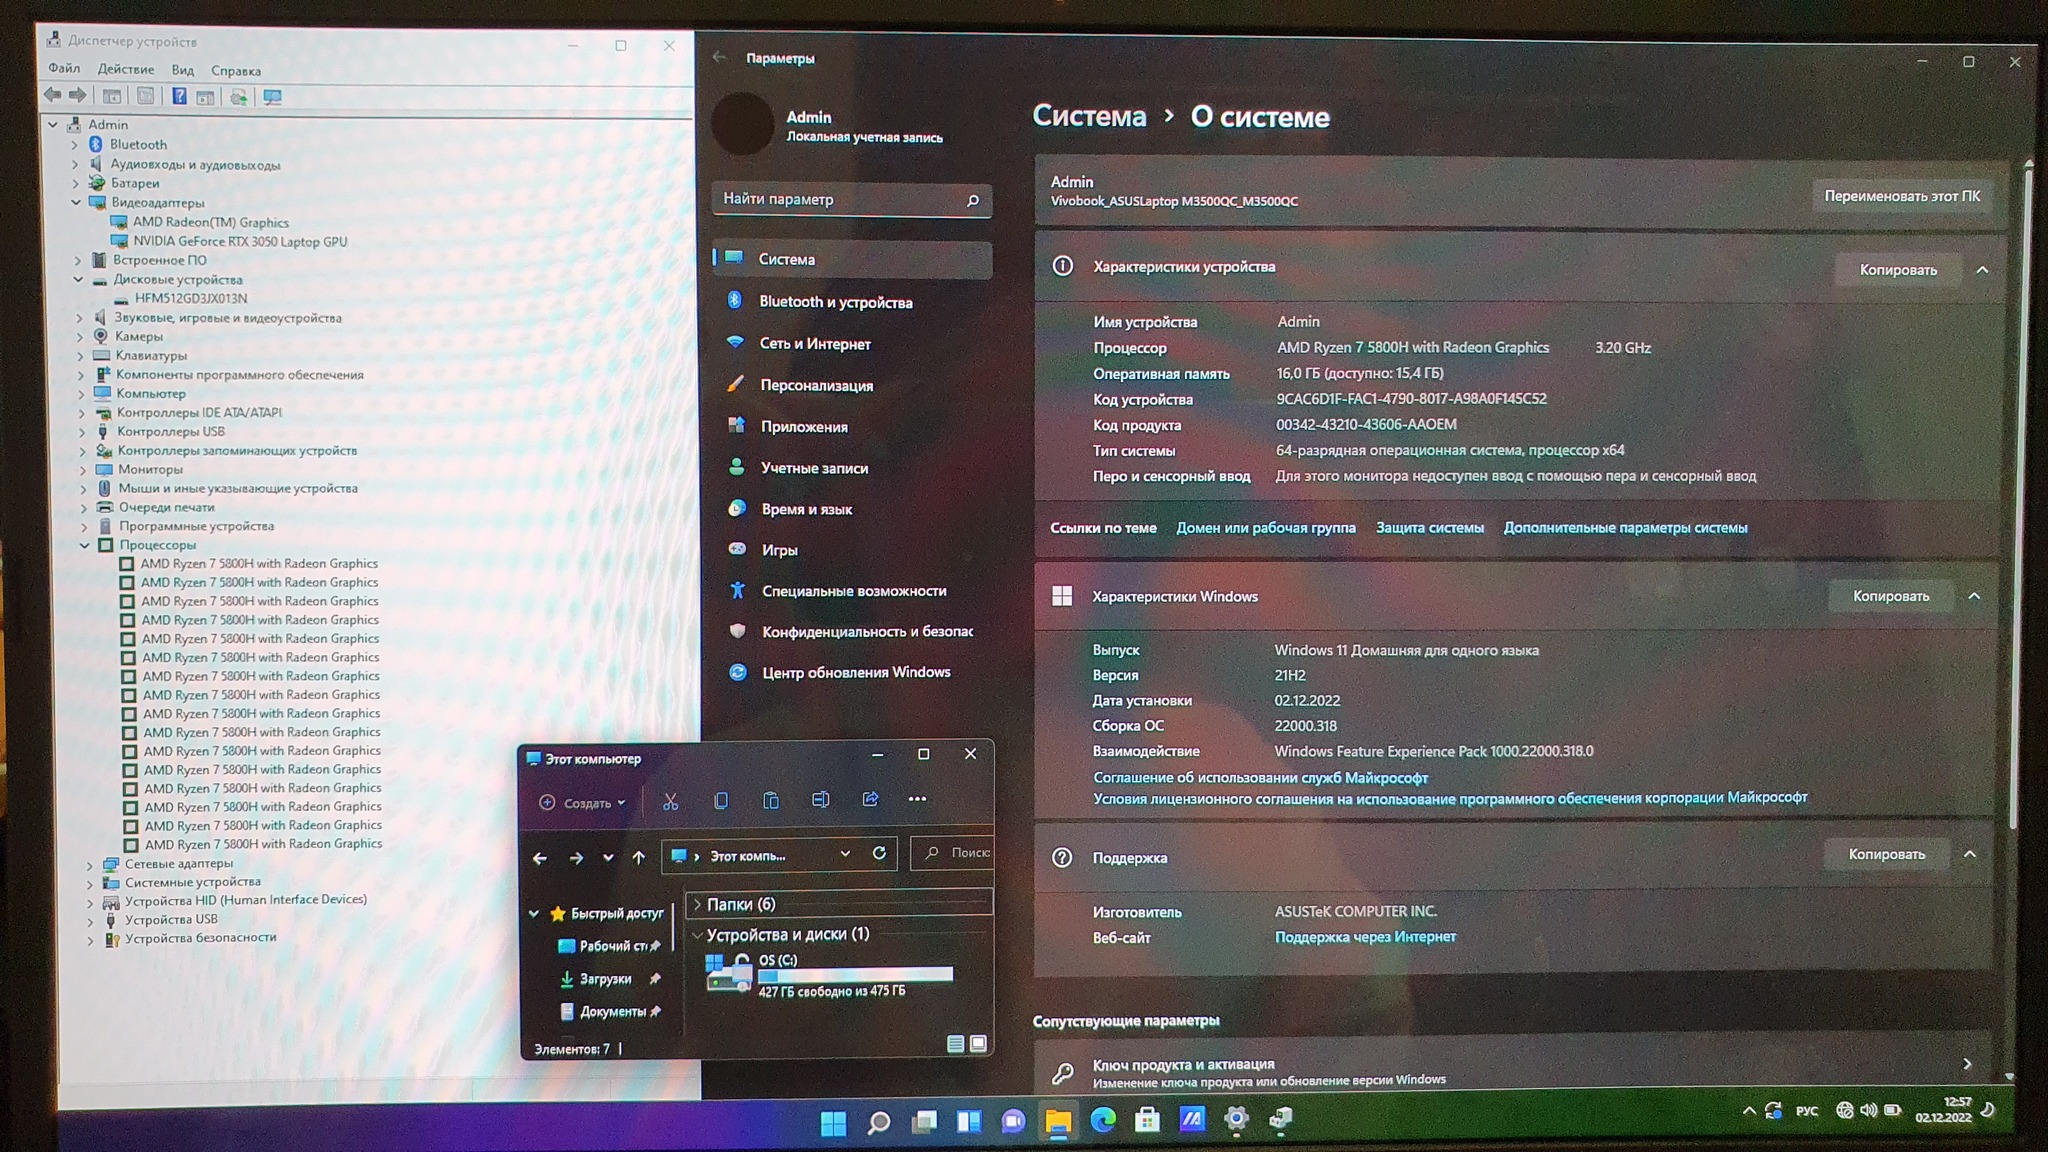
Task: Open Поддержка через Интернет link
Action: [1364, 937]
